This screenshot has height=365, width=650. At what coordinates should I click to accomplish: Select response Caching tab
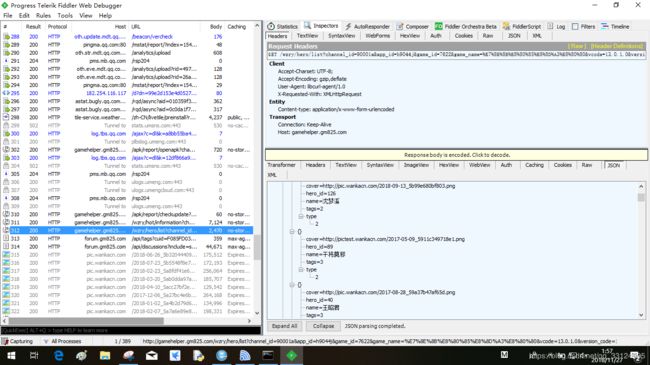point(534,165)
